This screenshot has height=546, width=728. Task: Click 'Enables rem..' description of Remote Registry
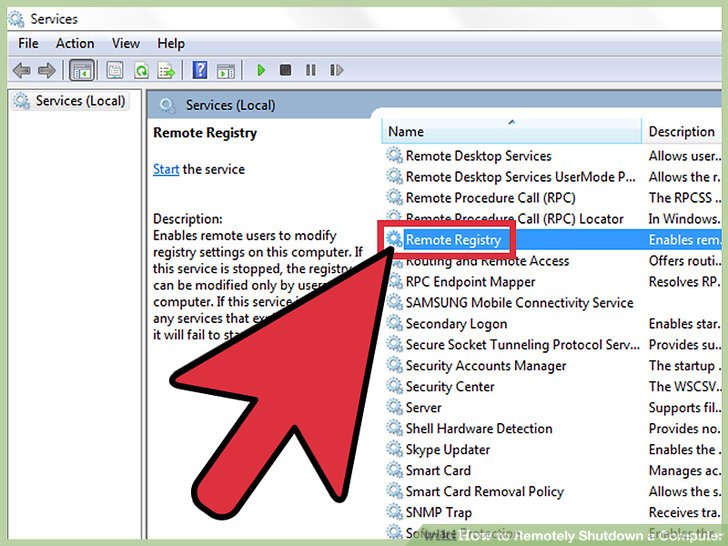click(x=684, y=240)
